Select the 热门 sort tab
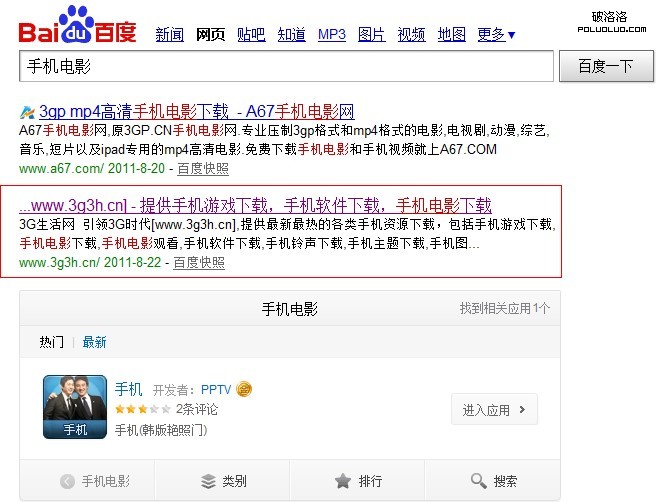This screenshot has height=502, width=657. 52,342
